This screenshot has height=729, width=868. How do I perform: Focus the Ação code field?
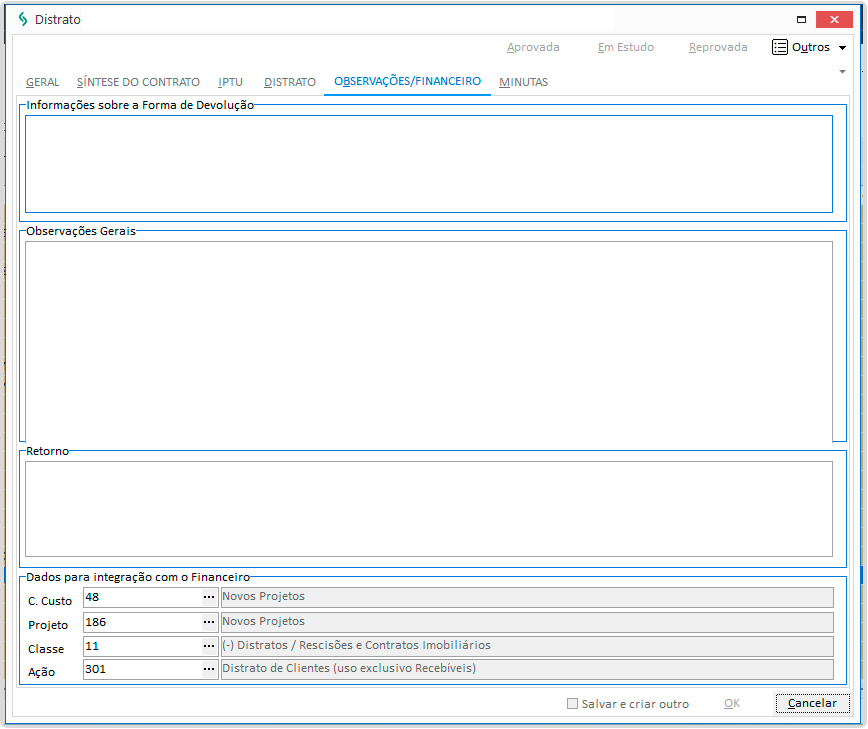coord(142,669)
